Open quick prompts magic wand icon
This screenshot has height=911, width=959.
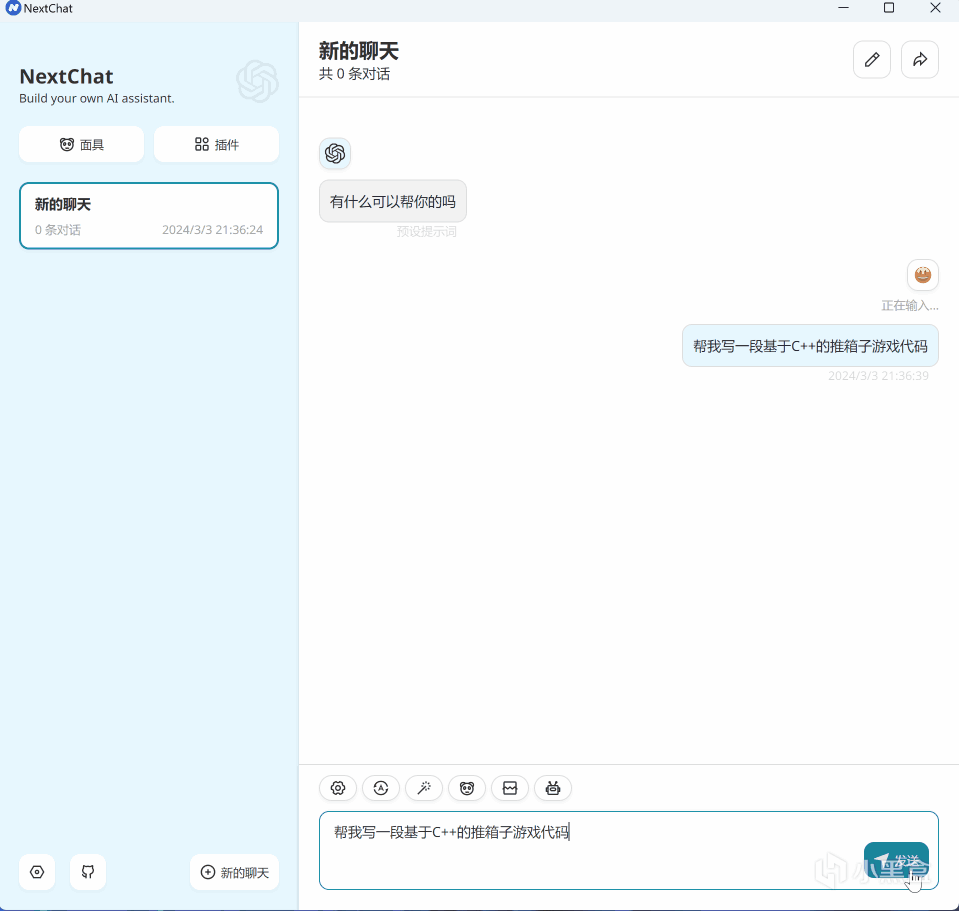click(x=424, y=788)
